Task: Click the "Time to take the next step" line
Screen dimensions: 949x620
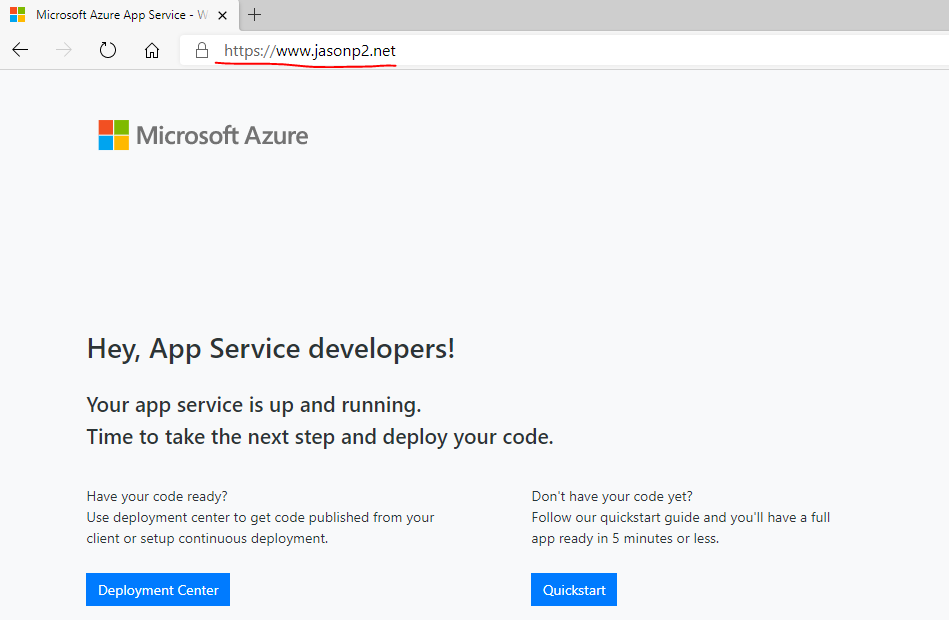Action: 320,437
